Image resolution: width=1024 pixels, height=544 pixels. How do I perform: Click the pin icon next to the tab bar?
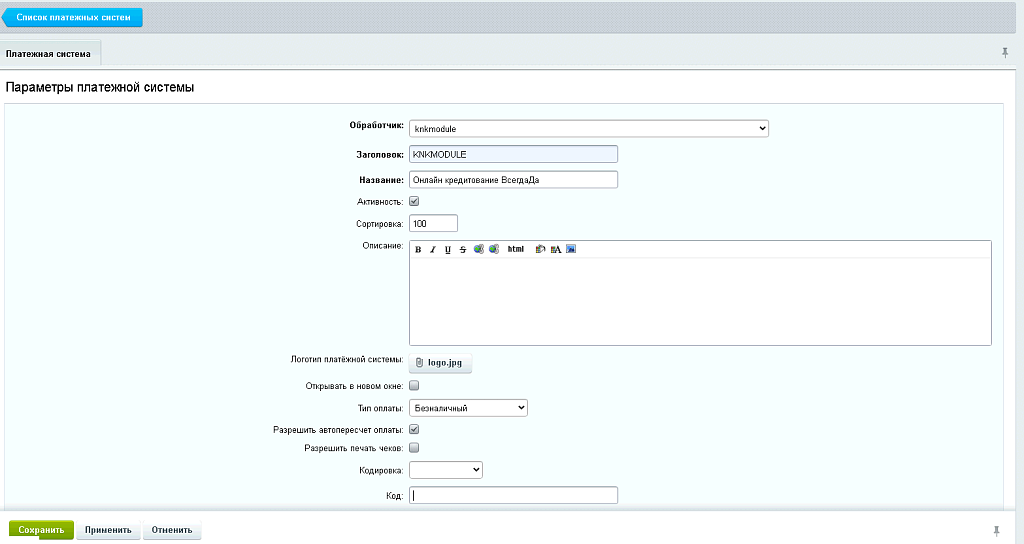1005,52
